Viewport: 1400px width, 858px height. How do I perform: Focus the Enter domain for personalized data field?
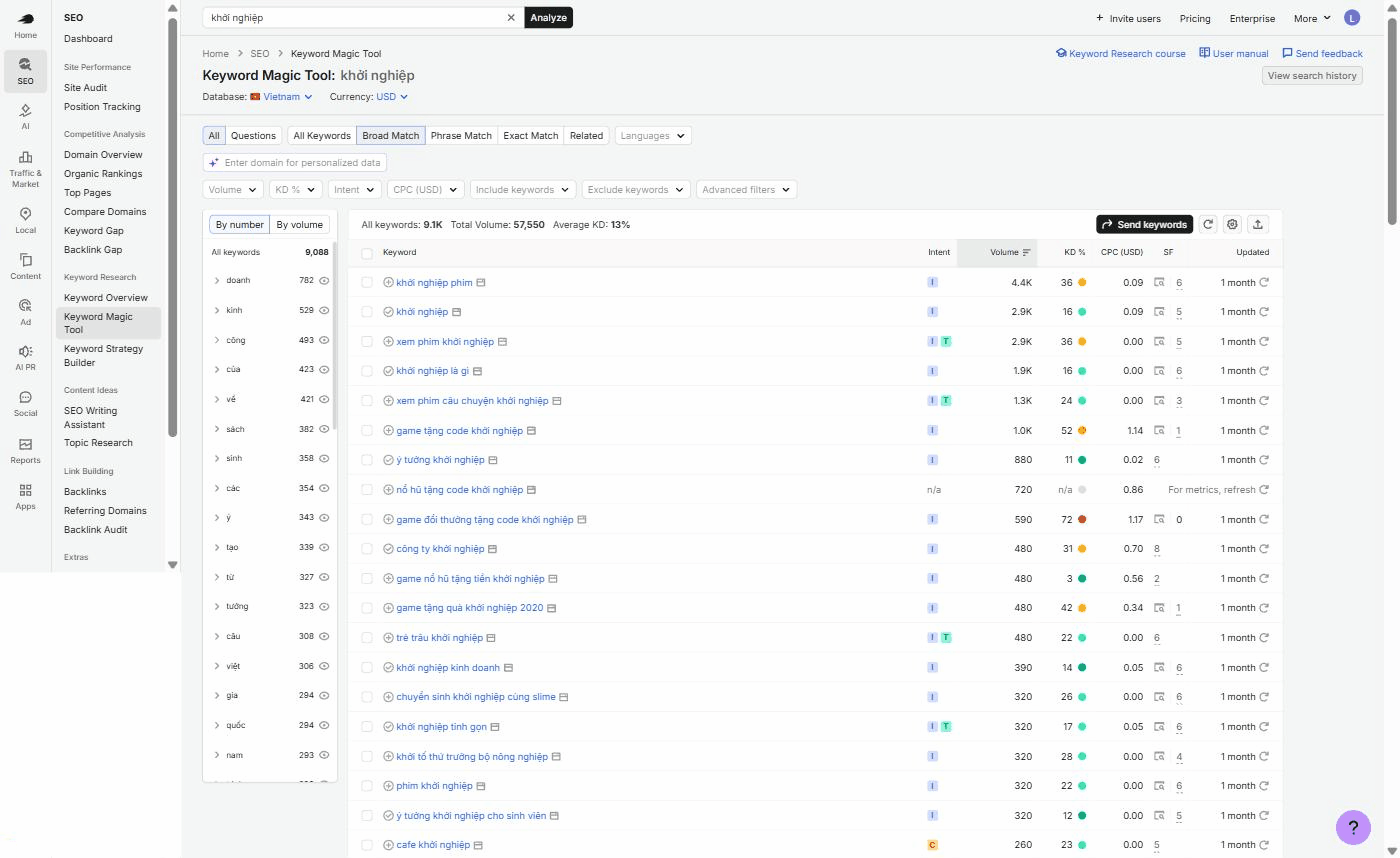(295, 163)
